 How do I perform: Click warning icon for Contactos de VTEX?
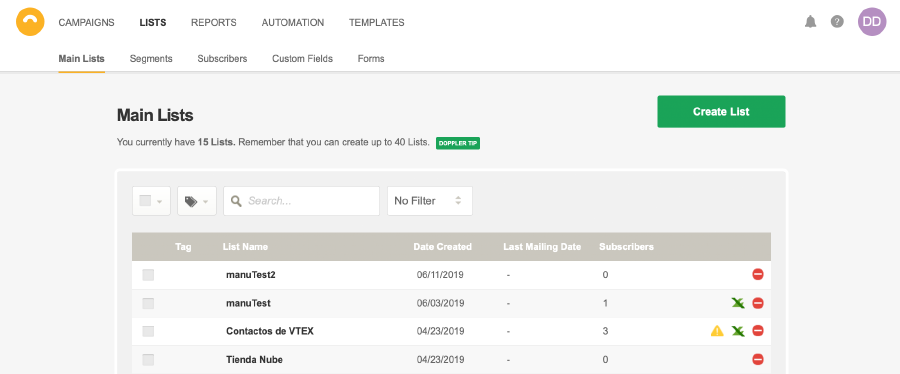pyautogui.click(x=717, y=331)
